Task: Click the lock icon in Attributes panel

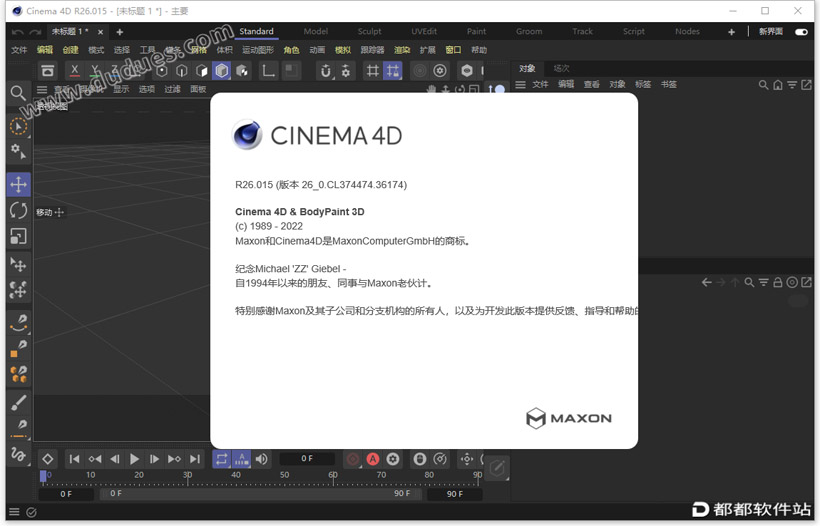Action: pos(778,282)
